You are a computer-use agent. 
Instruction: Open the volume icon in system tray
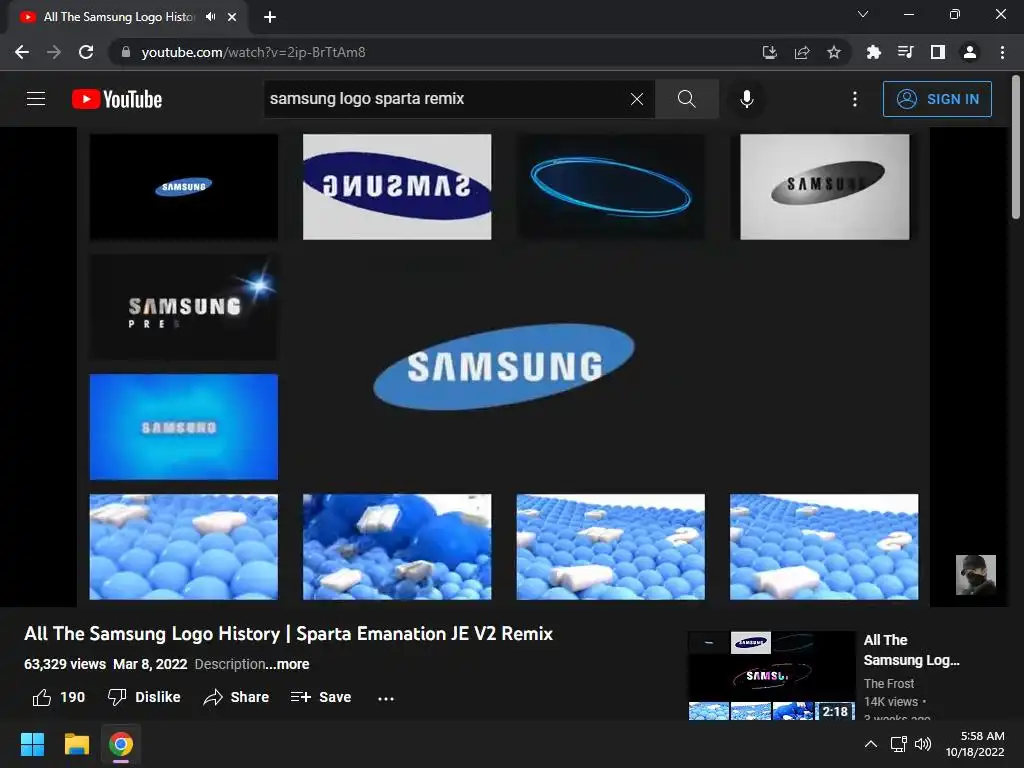pos(923,744)
